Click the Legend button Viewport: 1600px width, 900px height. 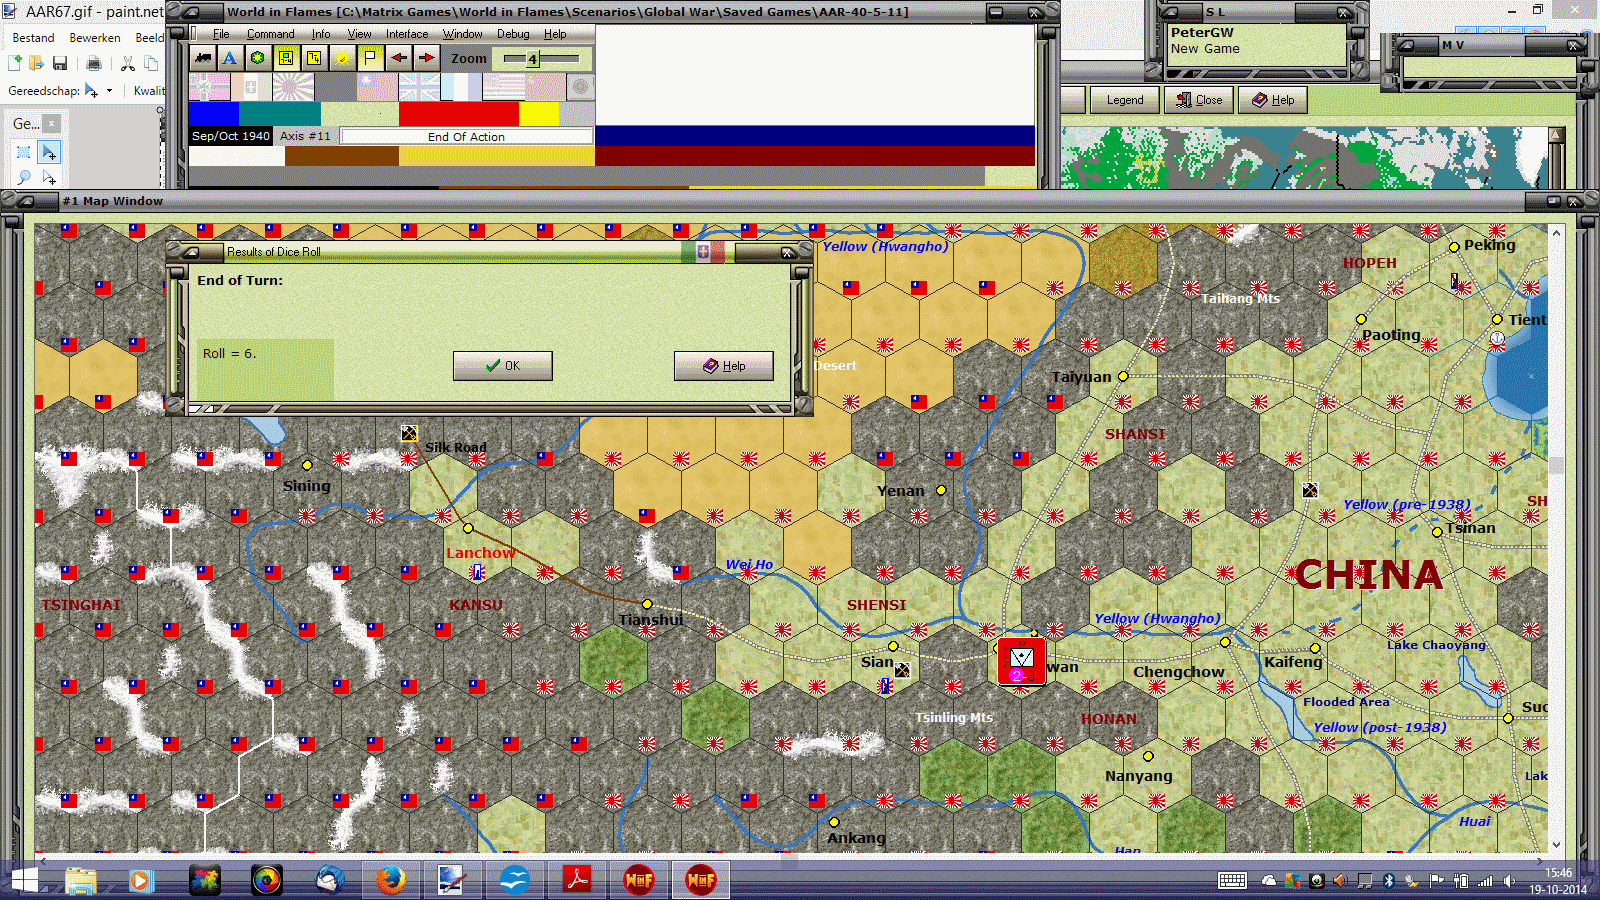[x=1124, y=100]
